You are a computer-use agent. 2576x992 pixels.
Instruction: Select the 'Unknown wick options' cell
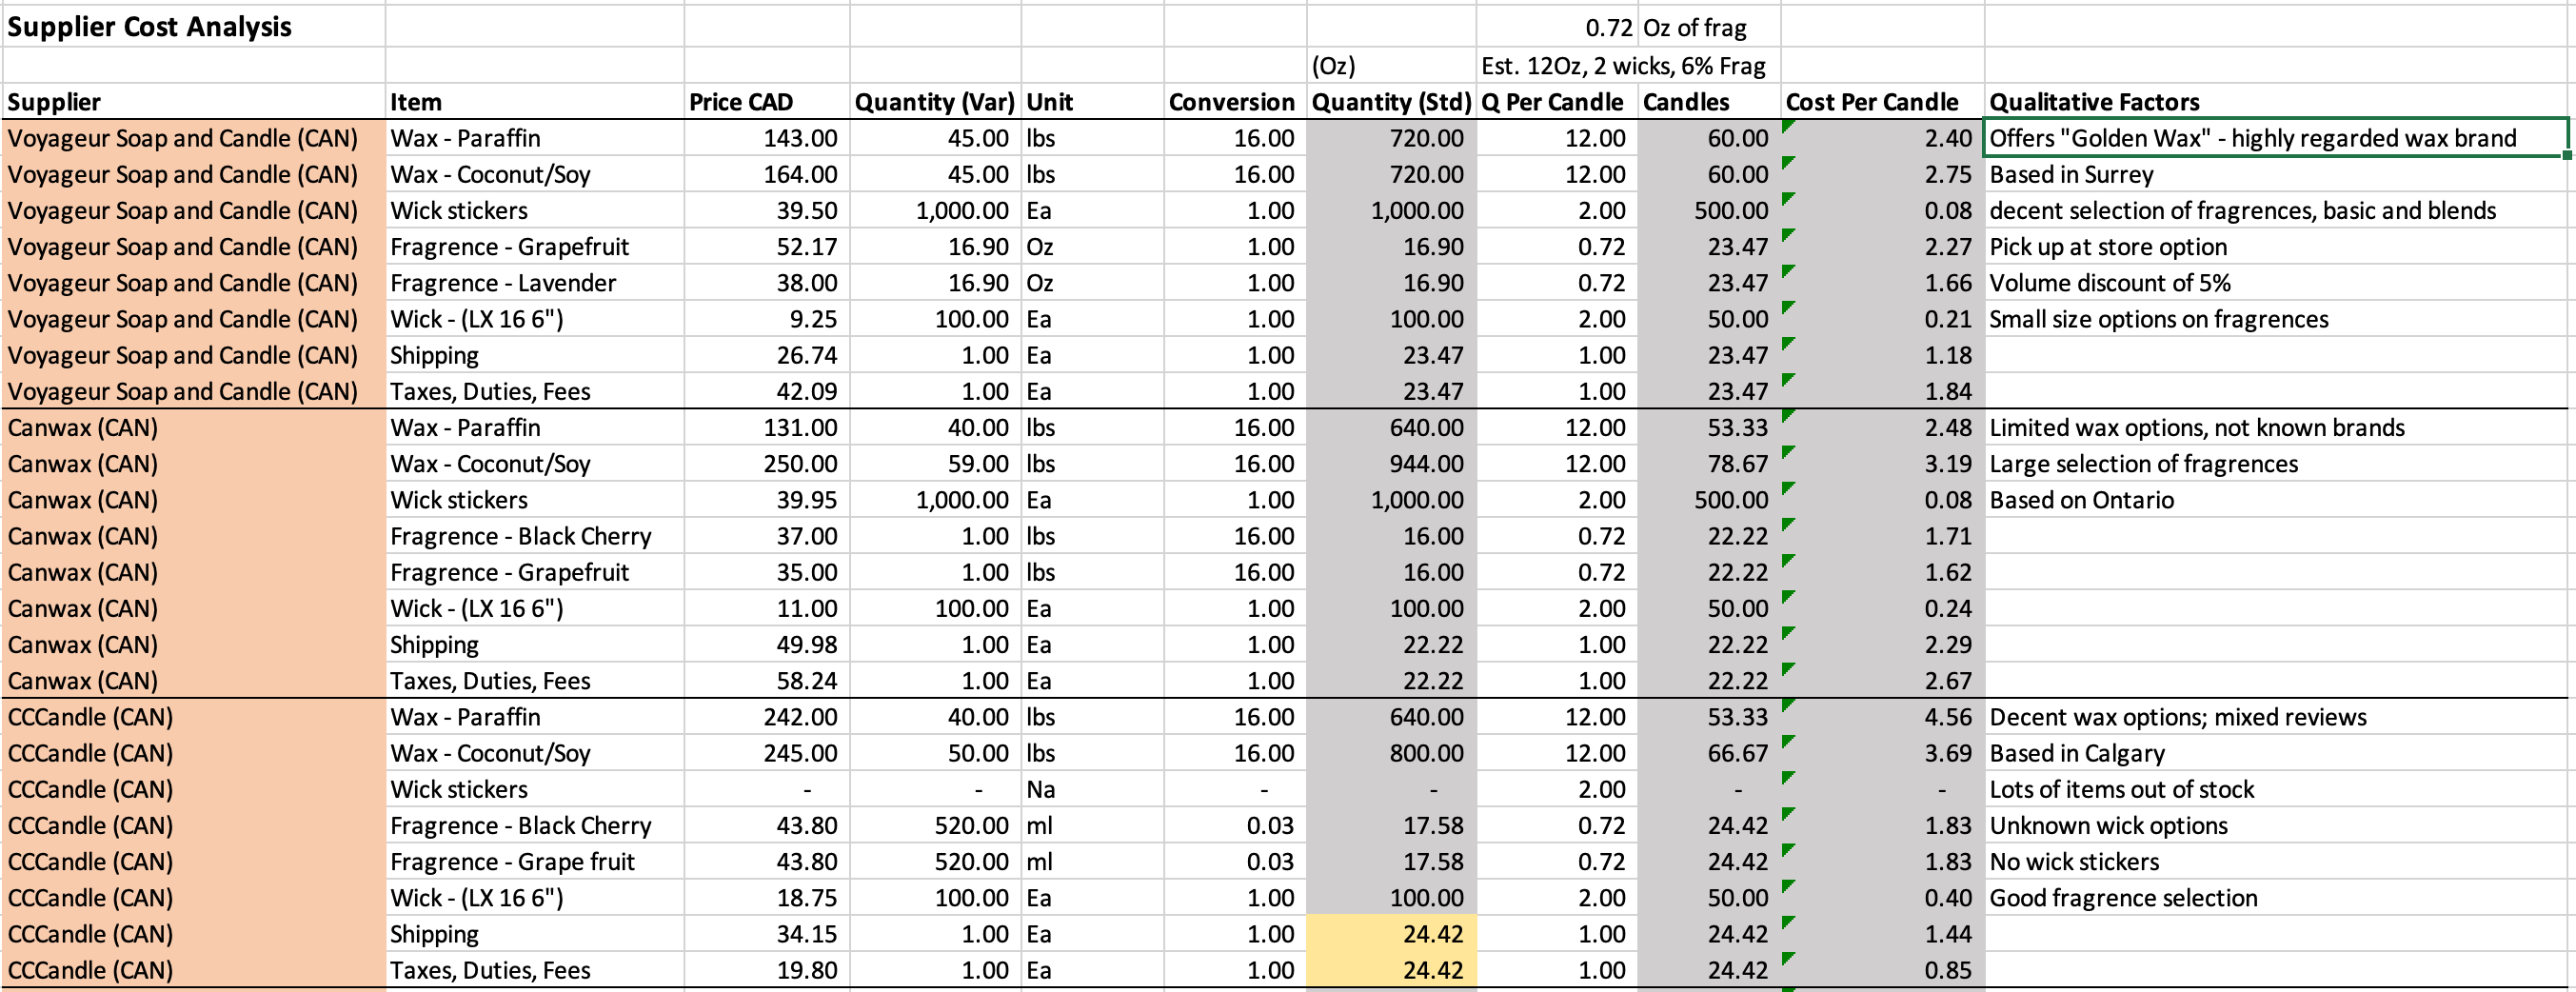coord(2275,825)
